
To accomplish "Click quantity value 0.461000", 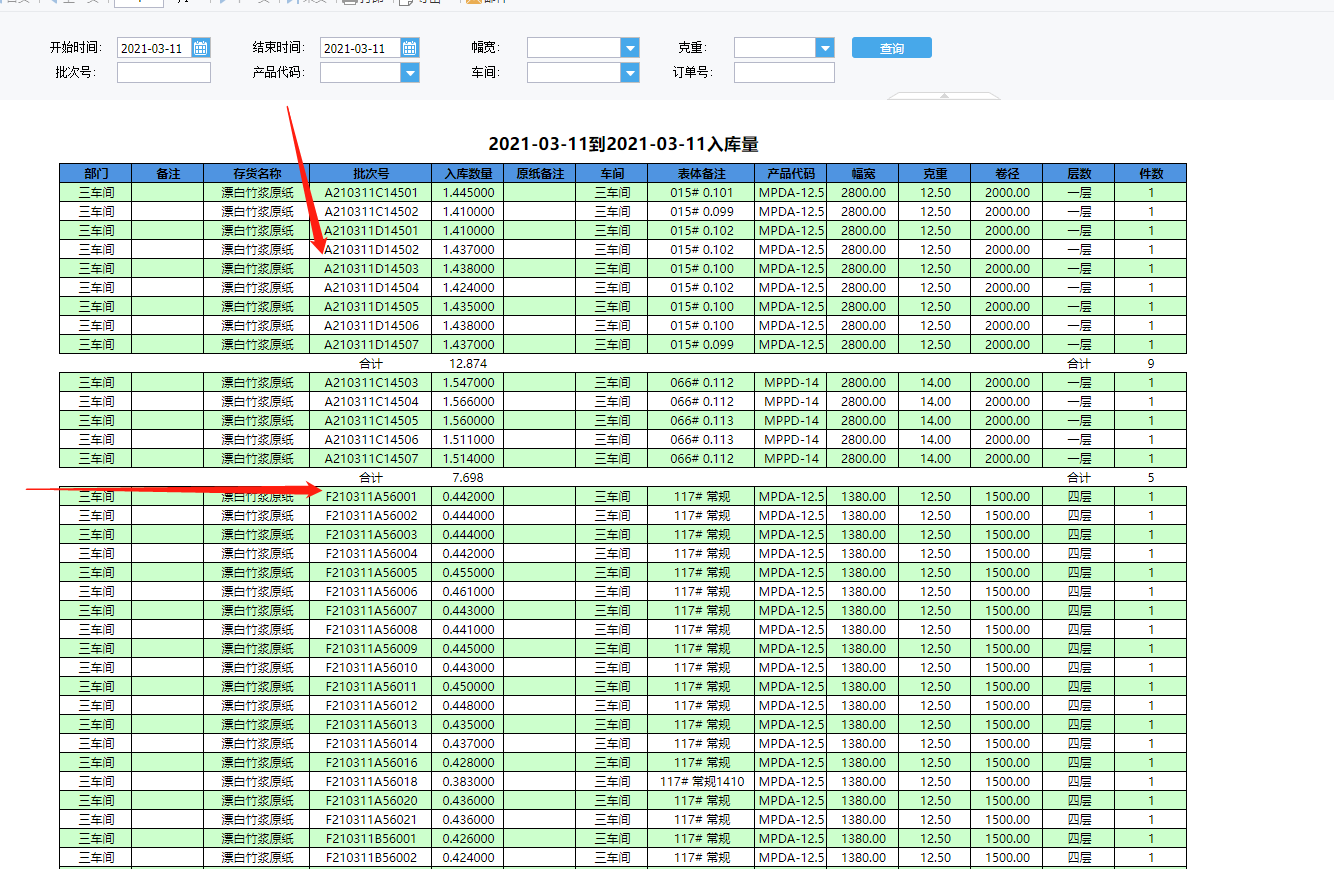I will [x=468, y=591].
